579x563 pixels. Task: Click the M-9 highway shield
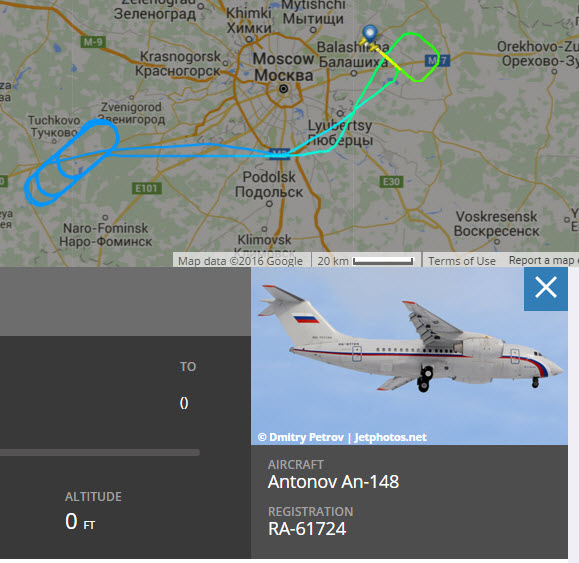[x=93, y=42]
